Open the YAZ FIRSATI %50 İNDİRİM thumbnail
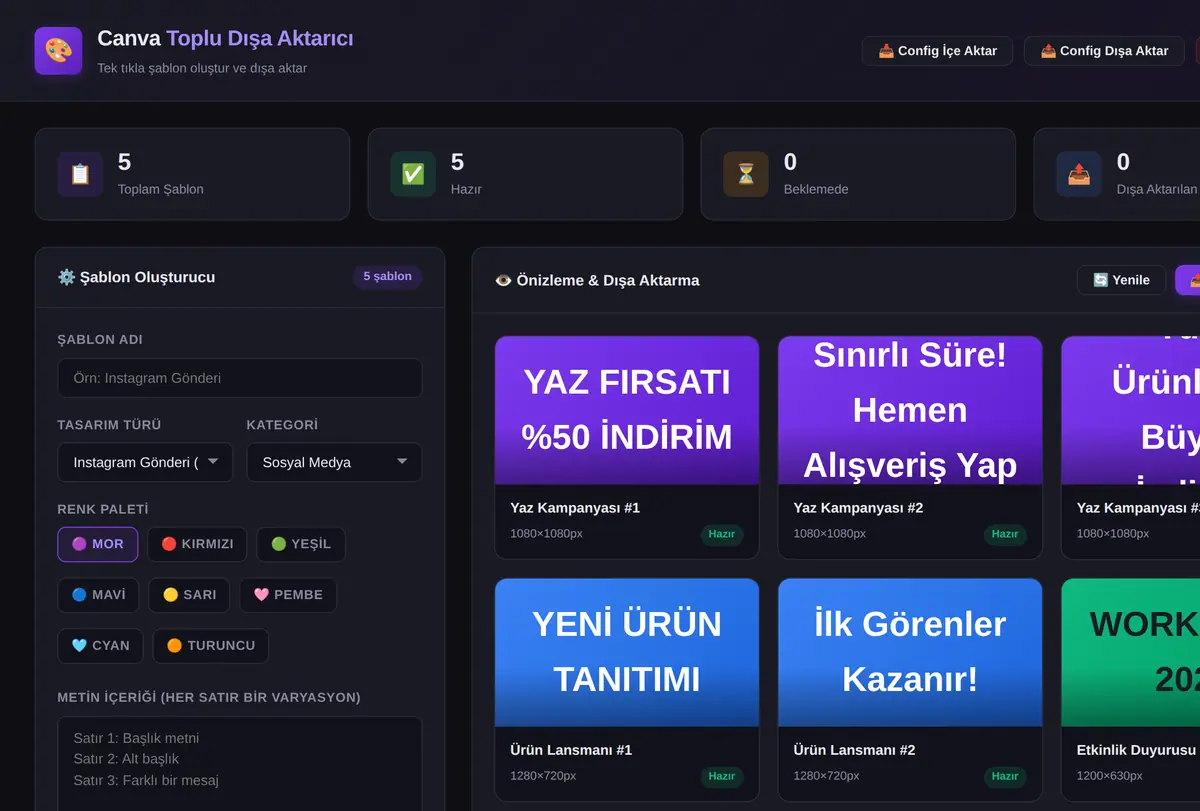 click(x=627, y=410)
